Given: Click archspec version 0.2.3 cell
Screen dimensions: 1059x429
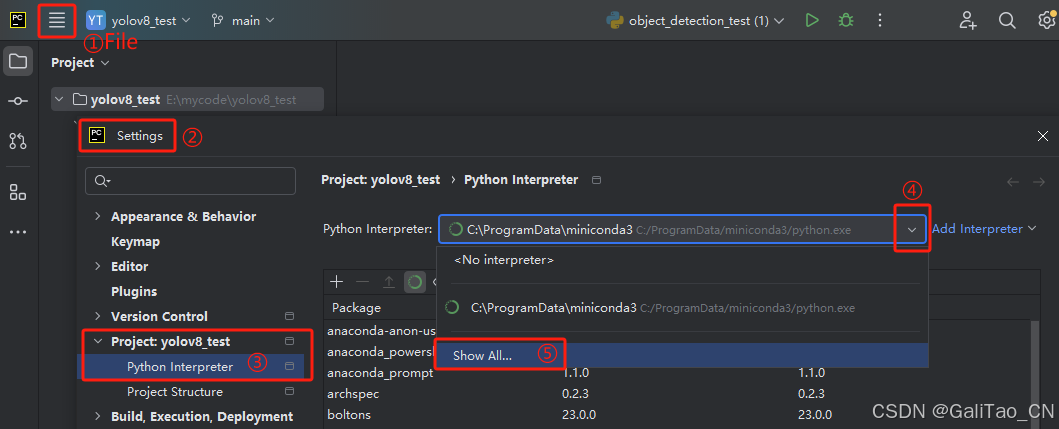Looking at the screenshot, I should pos(575,393).
